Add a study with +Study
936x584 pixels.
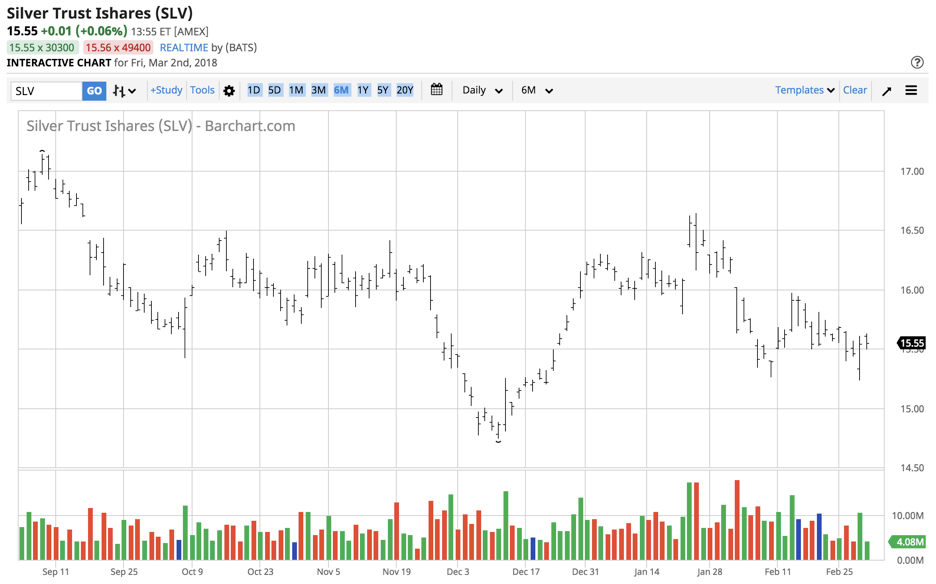[166, 90]
